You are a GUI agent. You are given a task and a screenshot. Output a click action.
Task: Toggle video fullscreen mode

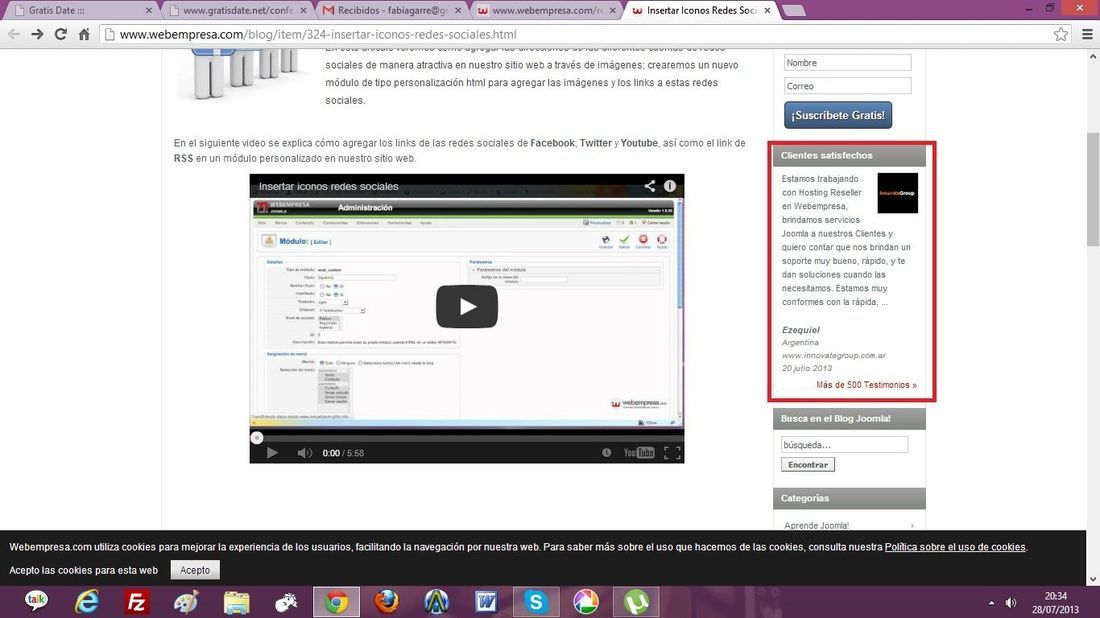[x=672, y=453]
